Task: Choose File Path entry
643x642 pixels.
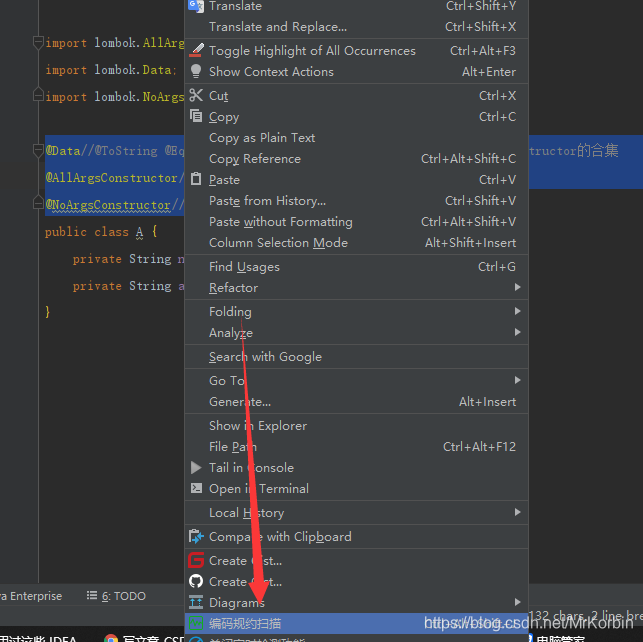Action: 356,446
